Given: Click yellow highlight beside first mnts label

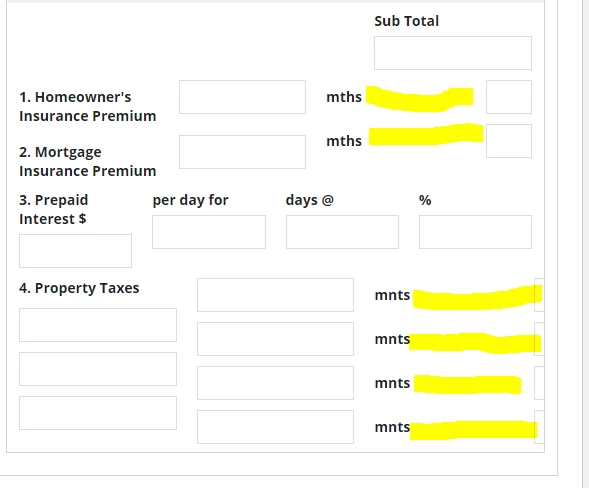Looking at the screenshot, I should [x=477, y=297].
